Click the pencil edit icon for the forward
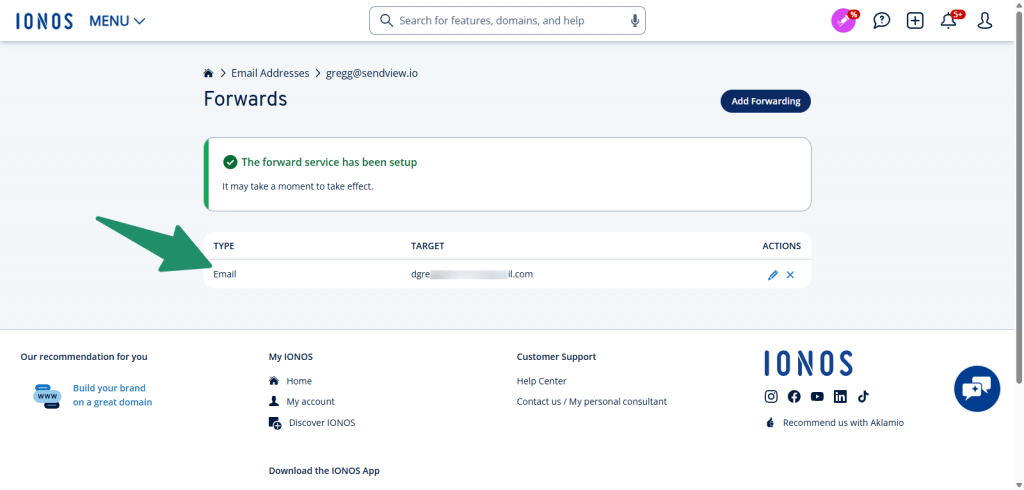The width and height of the screenshot is (1024, 490). coord(772,275)
